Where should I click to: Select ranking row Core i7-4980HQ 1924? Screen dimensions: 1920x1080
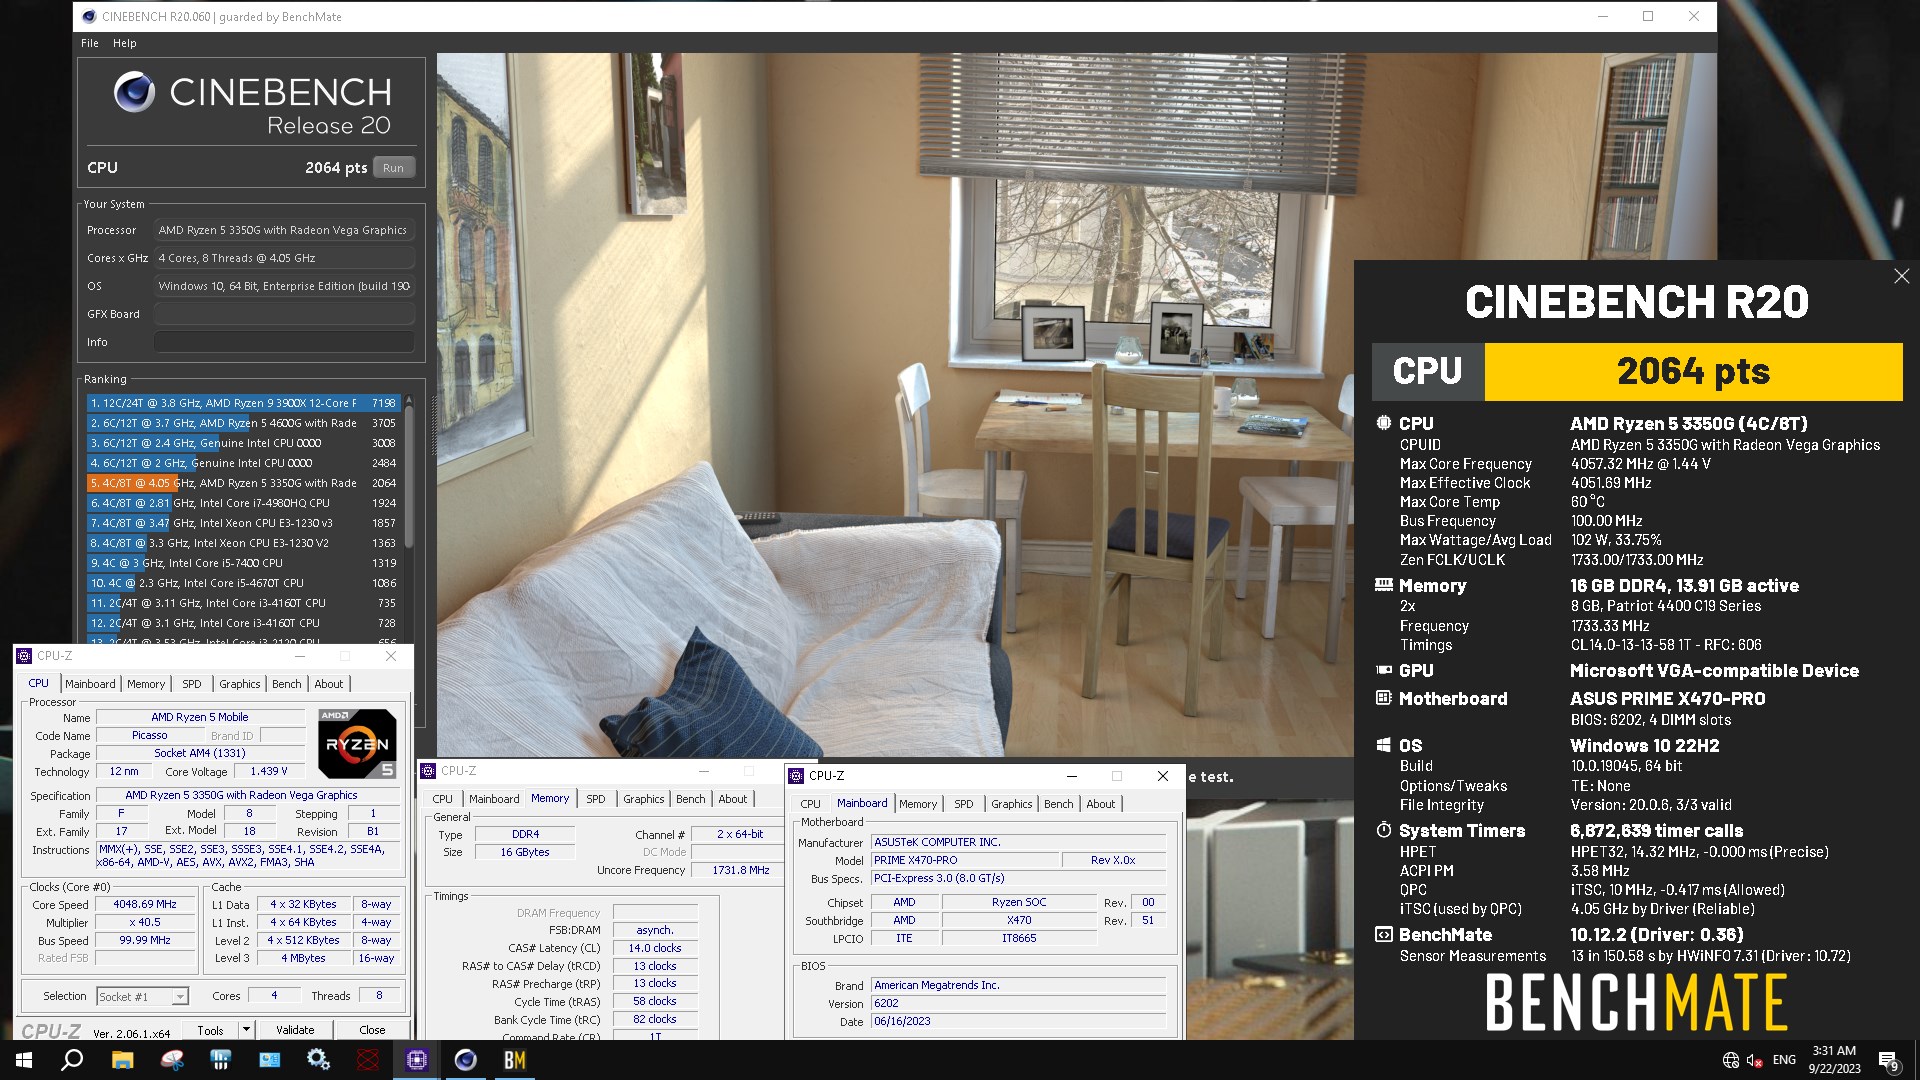coord(243,503)
